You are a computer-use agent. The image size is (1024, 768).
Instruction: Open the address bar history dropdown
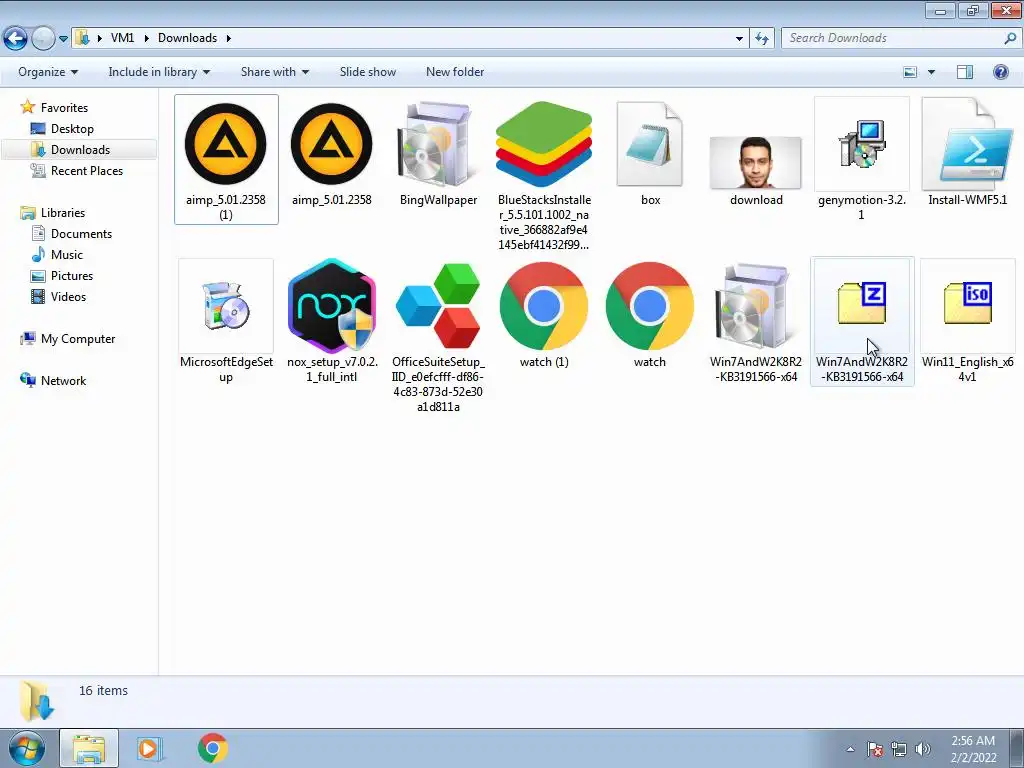pyautogui.click(x=739, y=39)
